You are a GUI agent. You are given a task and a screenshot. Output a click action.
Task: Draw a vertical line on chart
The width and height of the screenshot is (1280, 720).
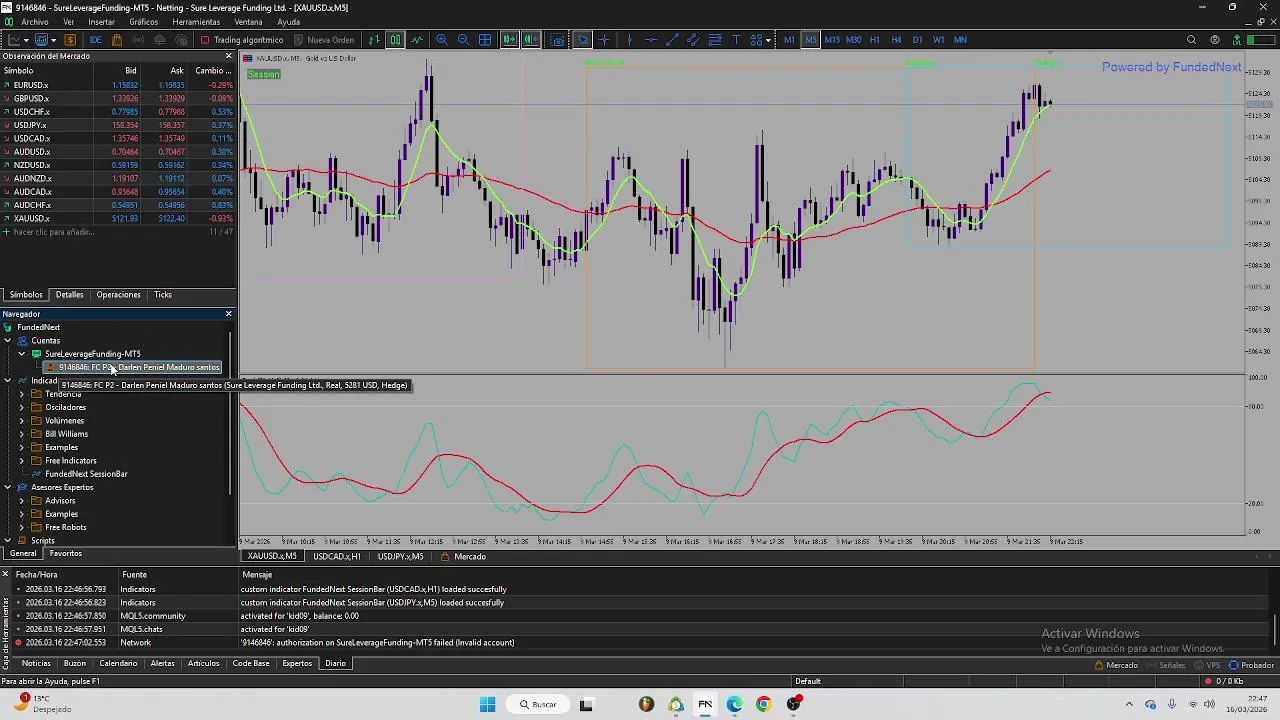click(x=629, y=40)
